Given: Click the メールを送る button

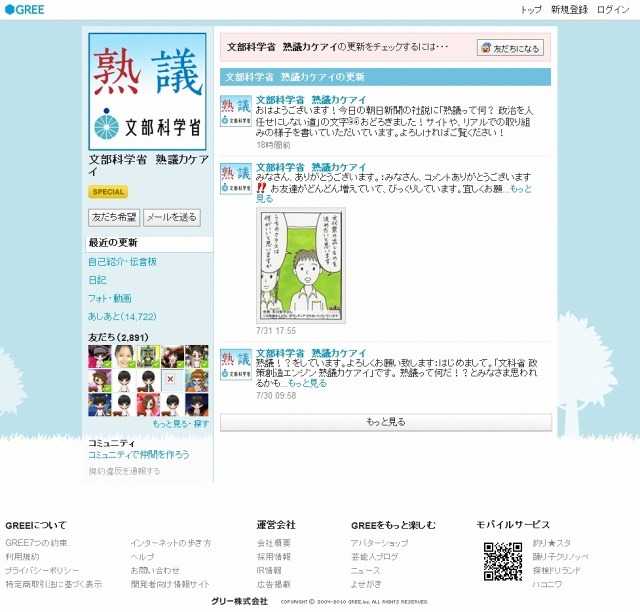Looking at the screenshot, I should [x=172, y=217].
